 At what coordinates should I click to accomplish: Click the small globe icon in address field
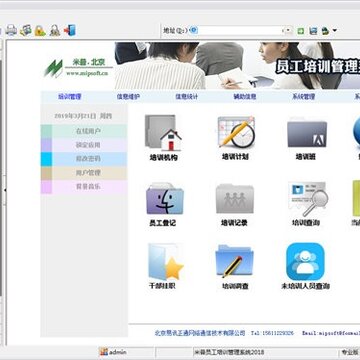click(194, 31)
